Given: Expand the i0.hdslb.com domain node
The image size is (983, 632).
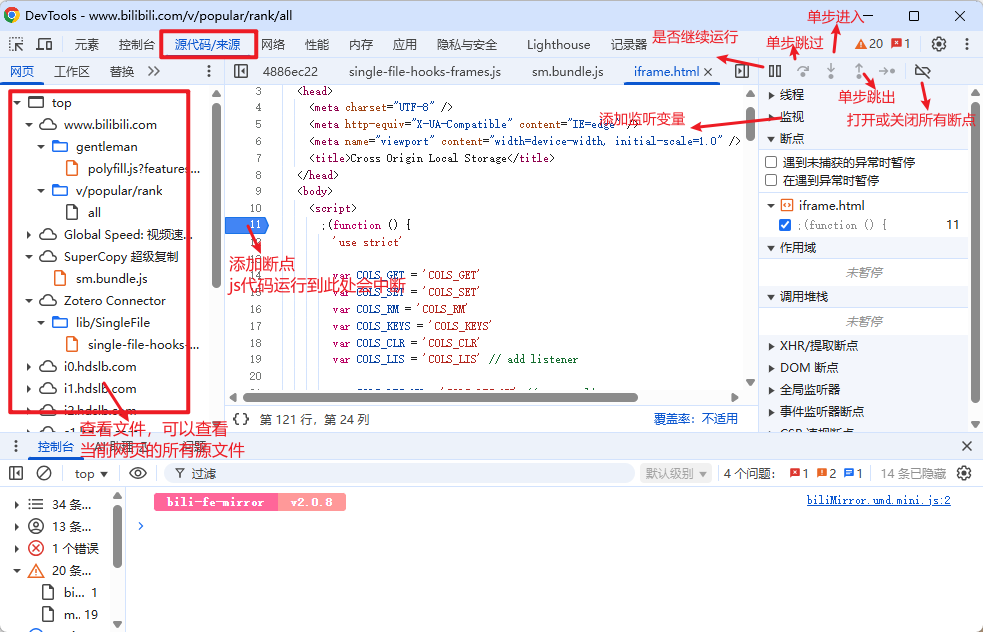Looking at the screenshot, I should point(29,367).
